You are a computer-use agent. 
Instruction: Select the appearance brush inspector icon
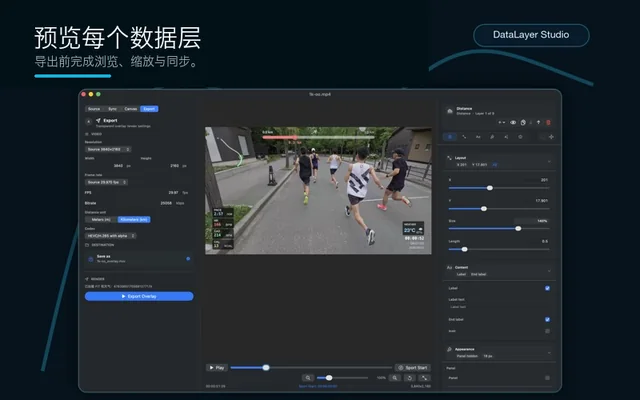492,137
